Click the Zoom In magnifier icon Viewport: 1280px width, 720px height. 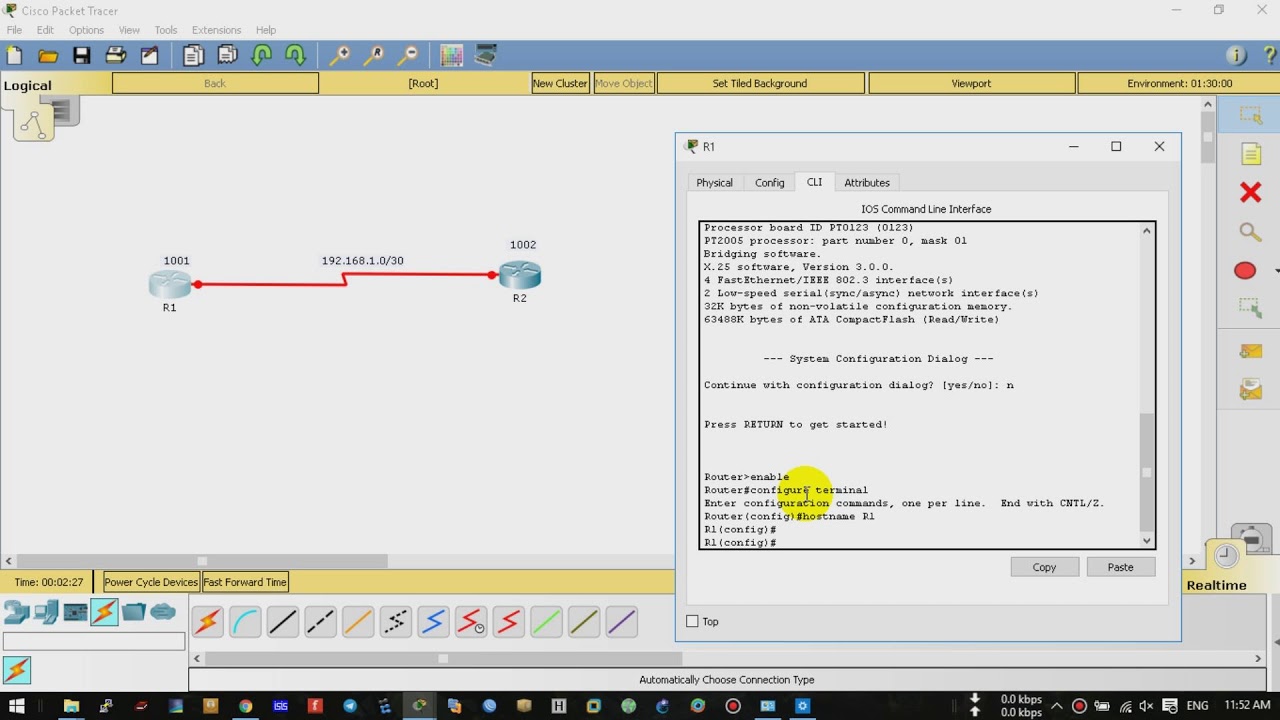point(340,56)
